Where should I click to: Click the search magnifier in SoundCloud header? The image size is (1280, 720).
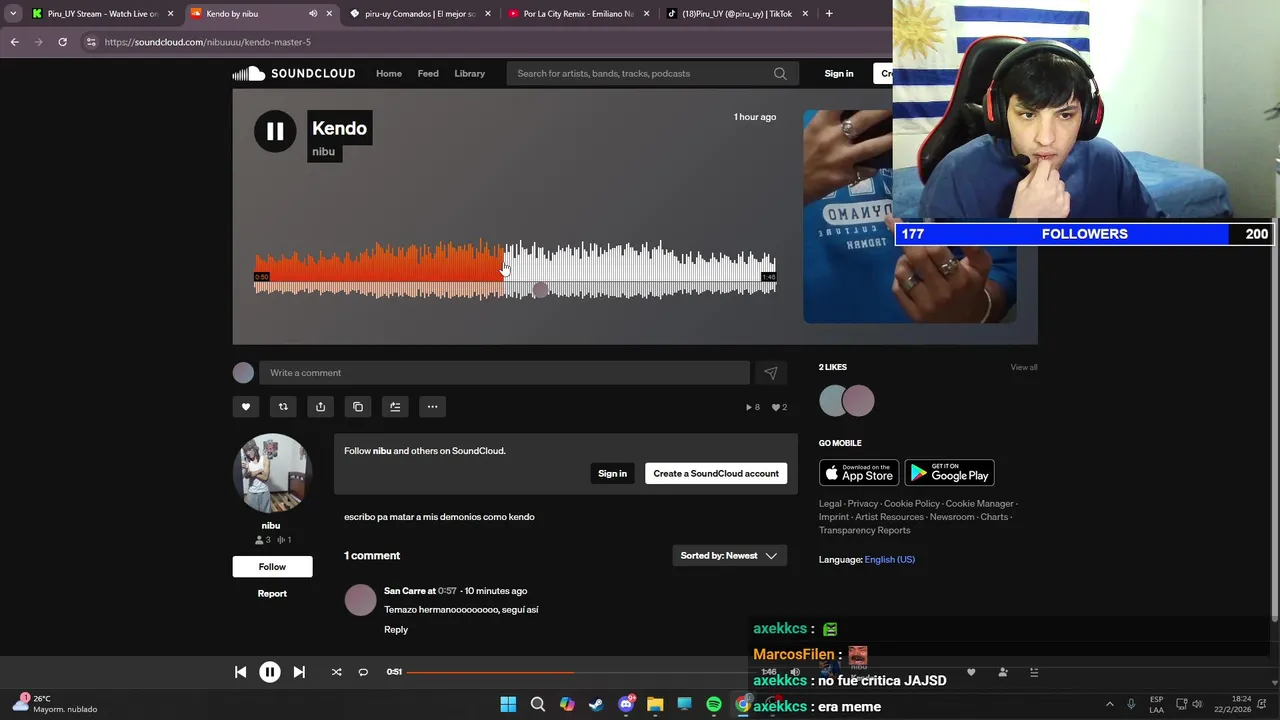[x=780, y=73]
